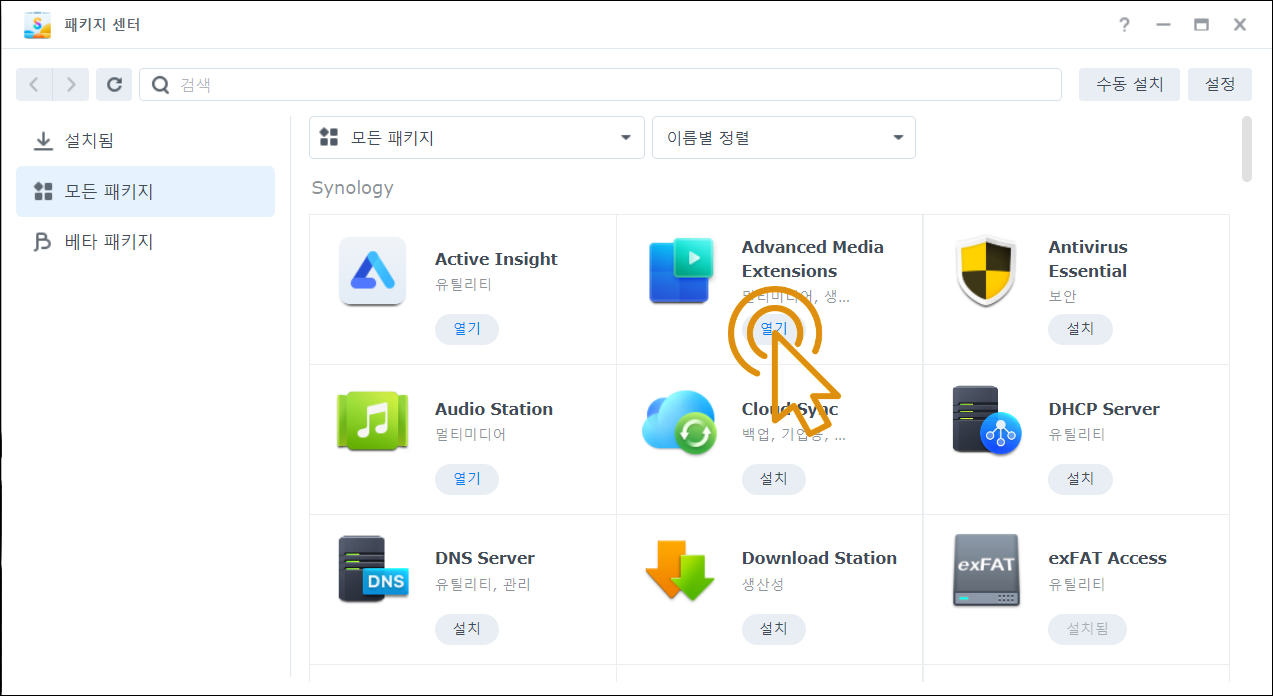Image resolution: width=1273 pixels, height=696 pixels.
Task: Click the DHCP Server title
Action: 1104,409
